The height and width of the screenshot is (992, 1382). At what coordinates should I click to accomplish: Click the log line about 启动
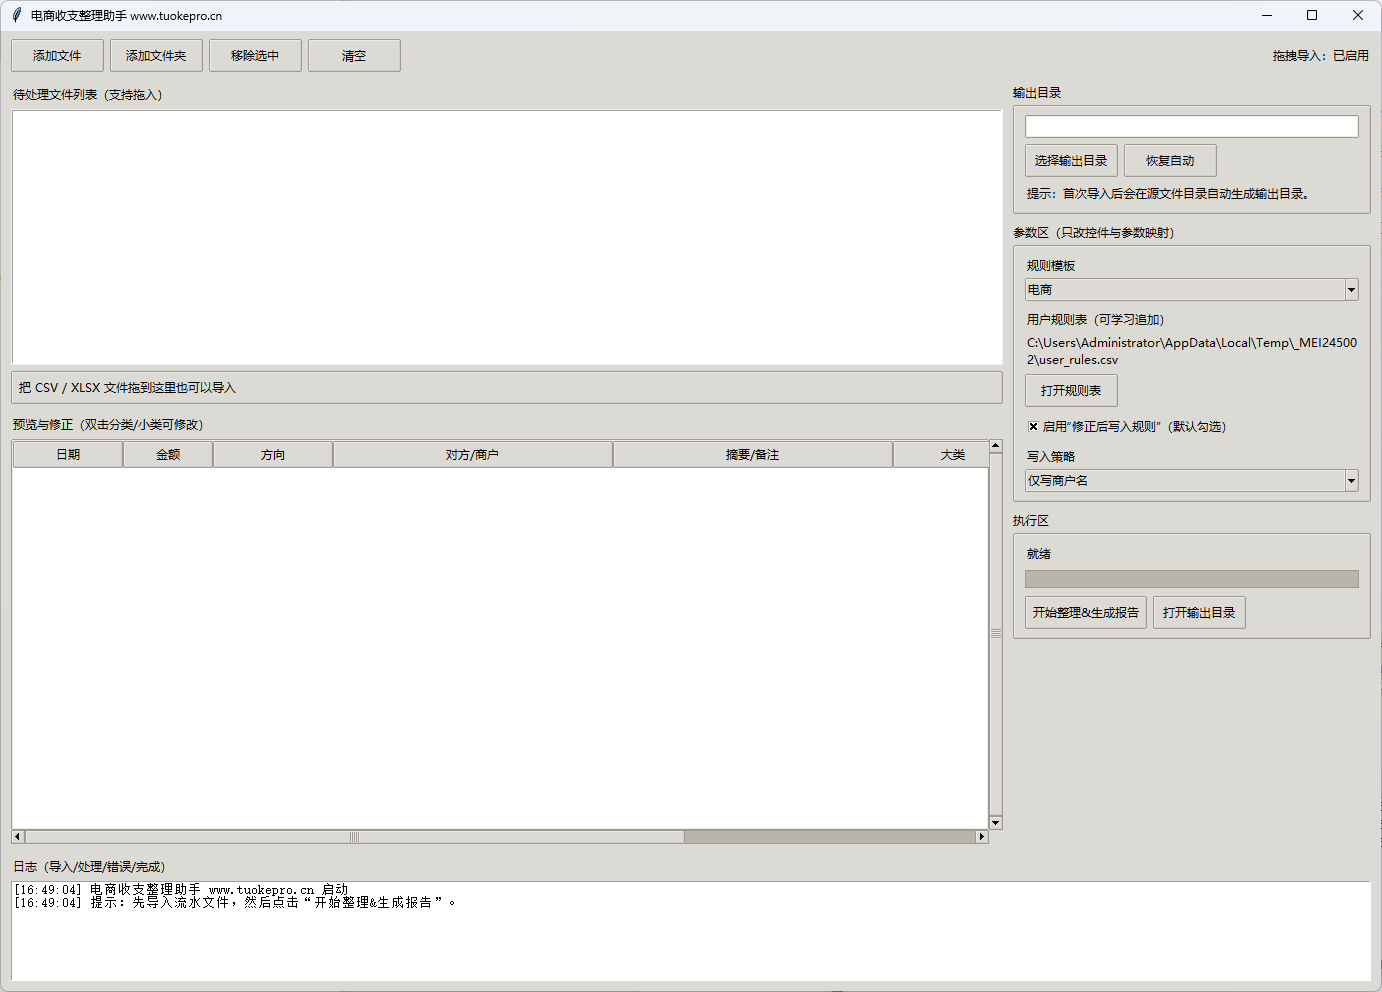[181, 889]
